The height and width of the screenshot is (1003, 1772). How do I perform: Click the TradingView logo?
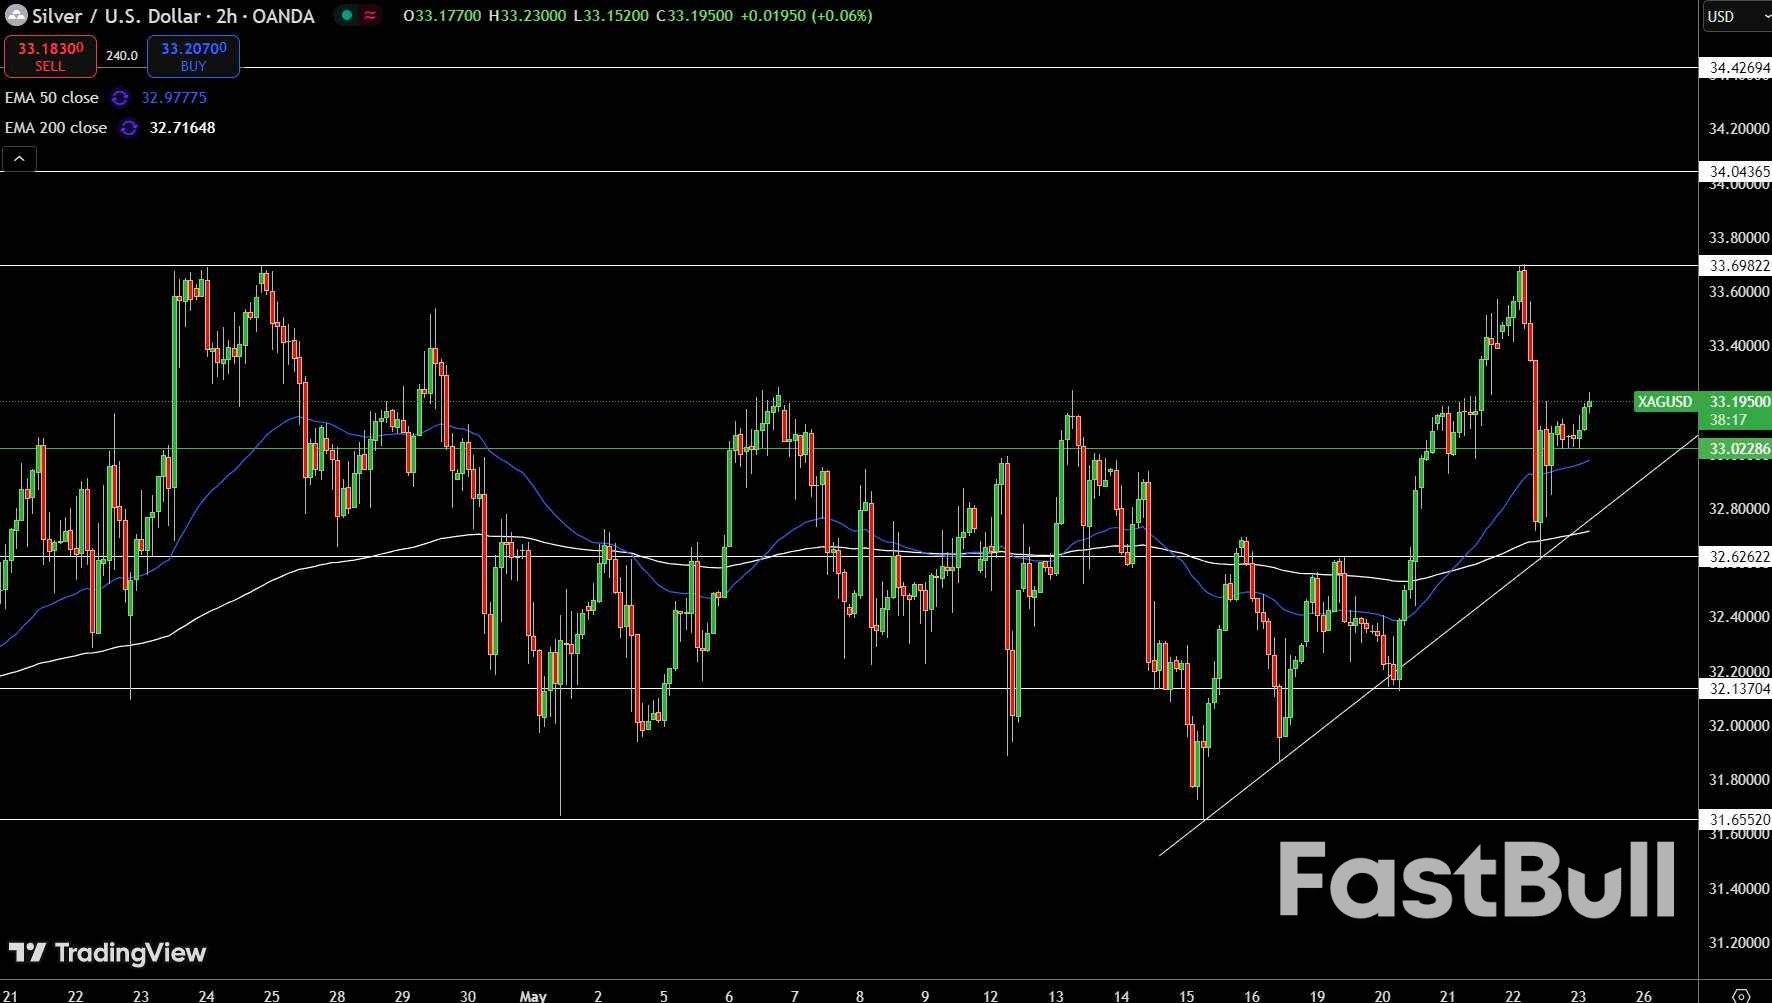[107, 953]
